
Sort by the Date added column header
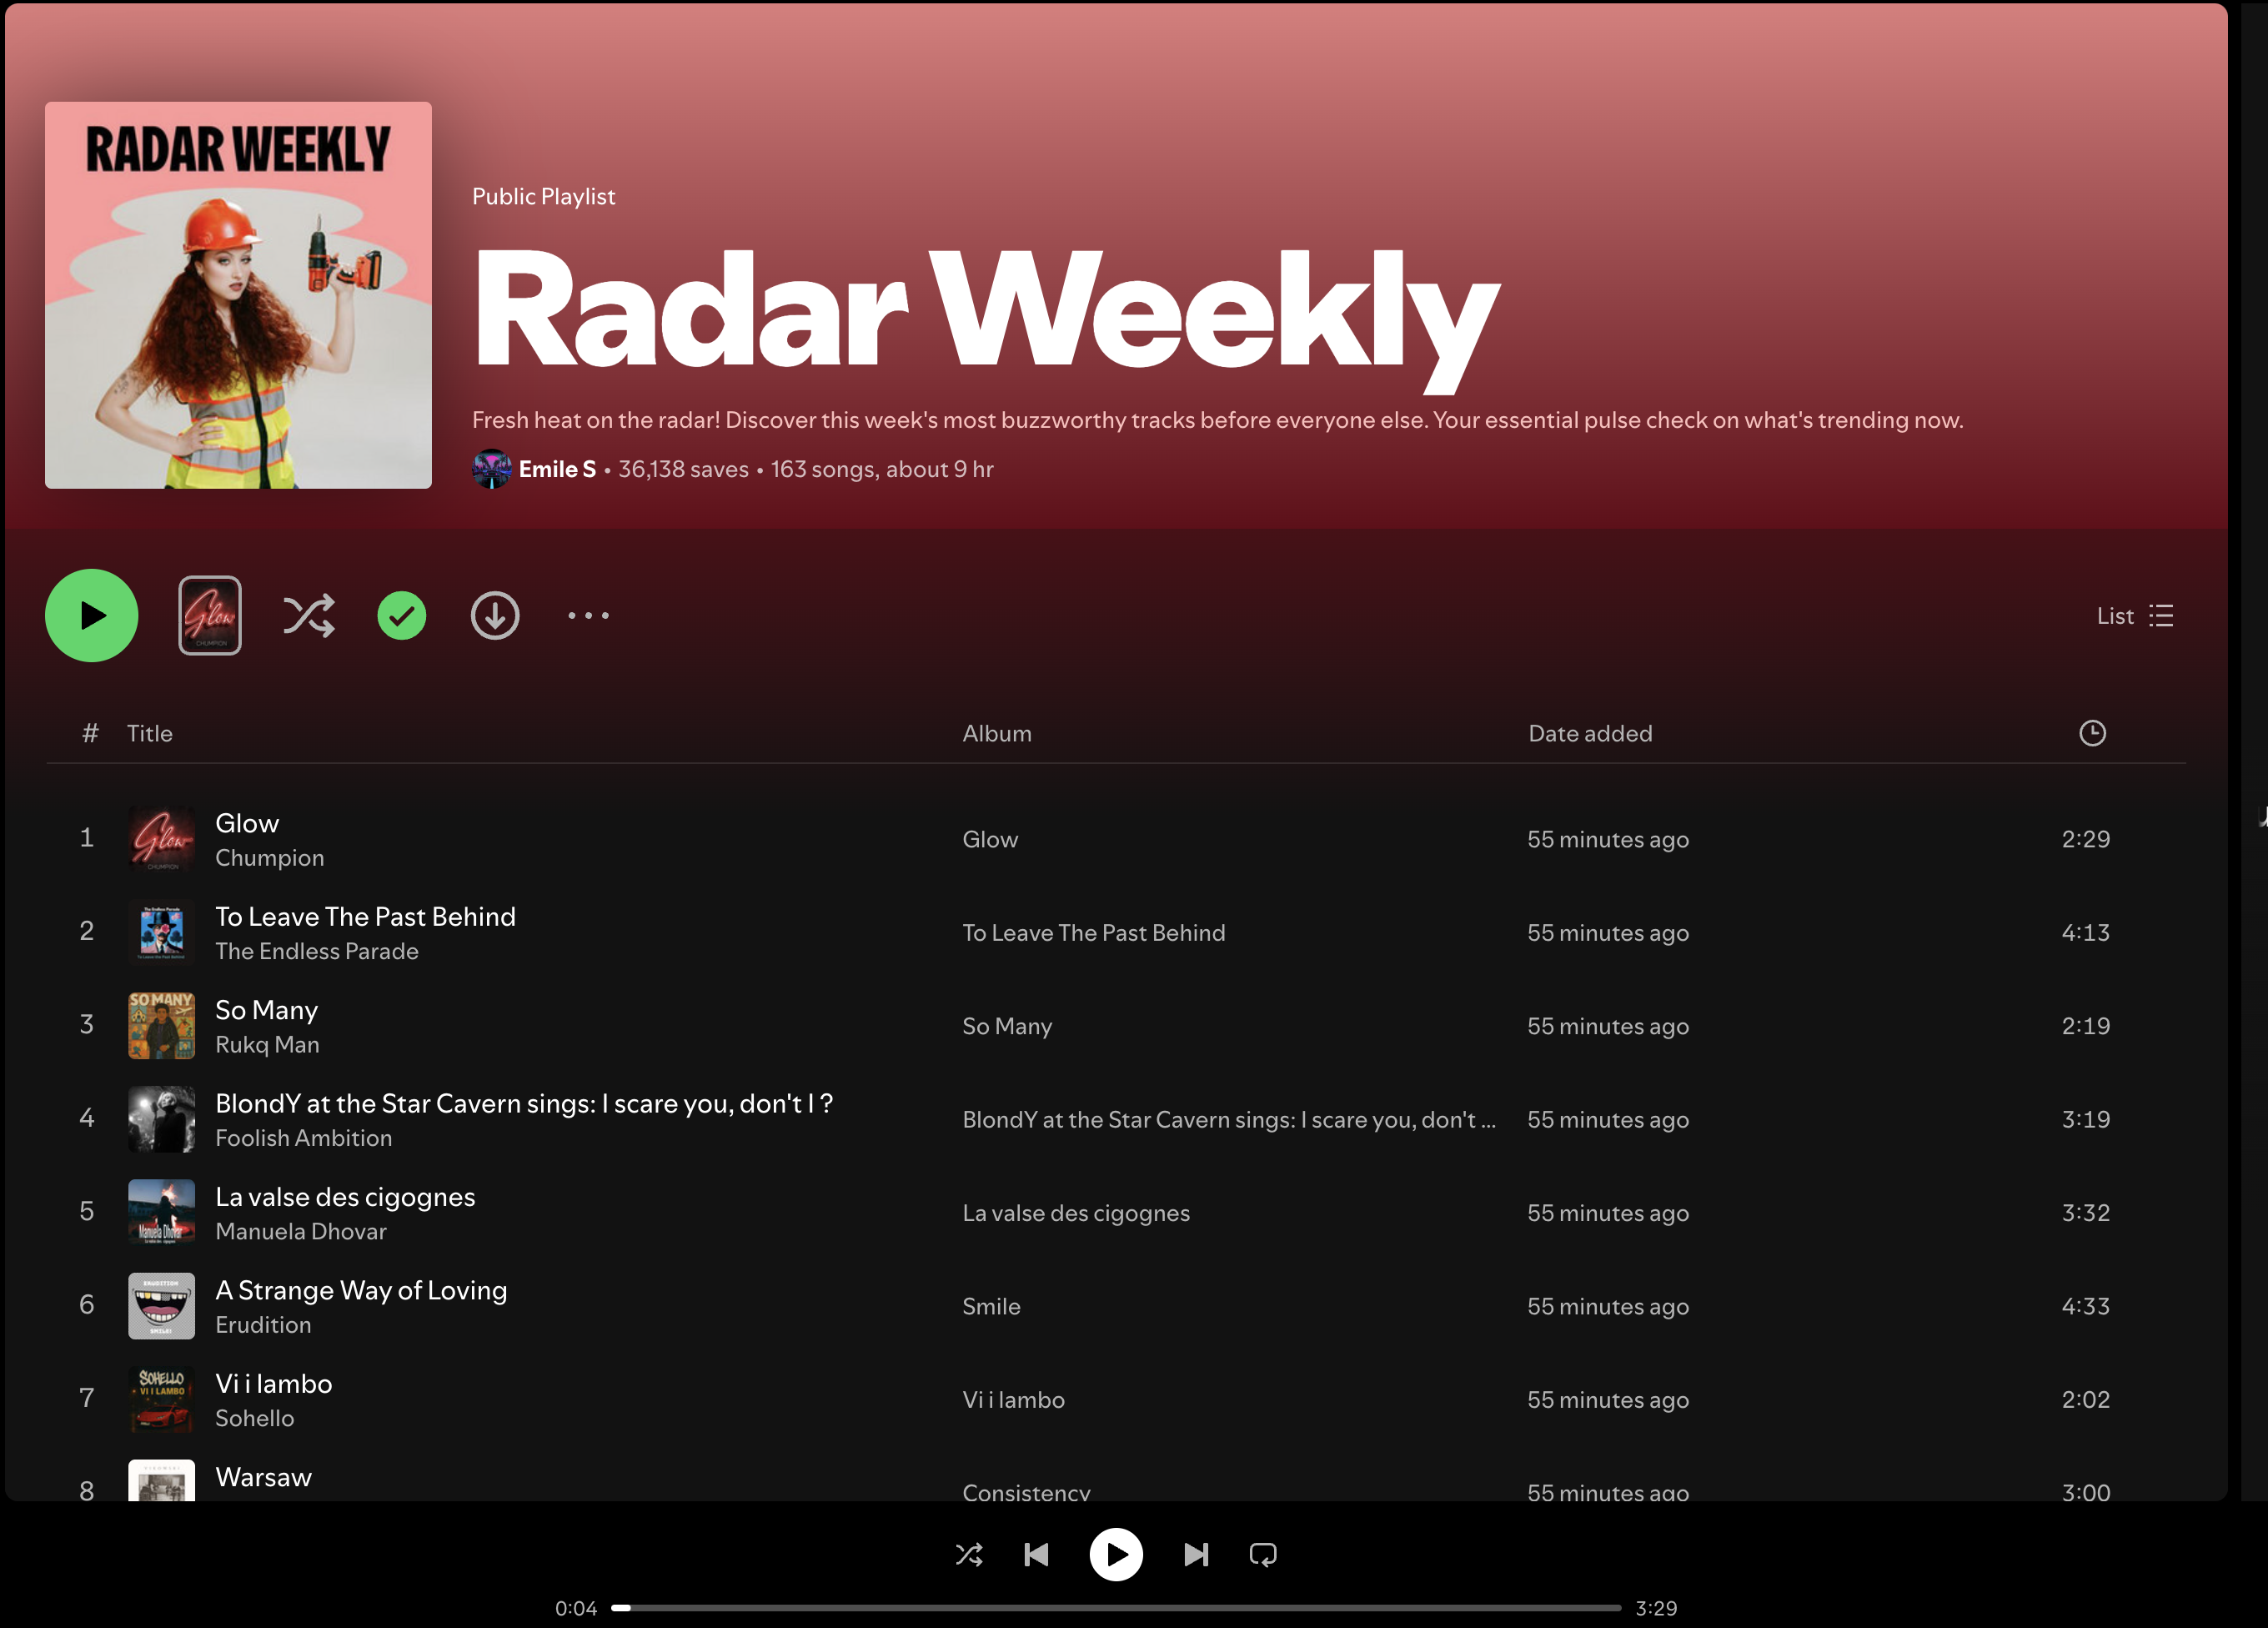(x=1589, y=733)
